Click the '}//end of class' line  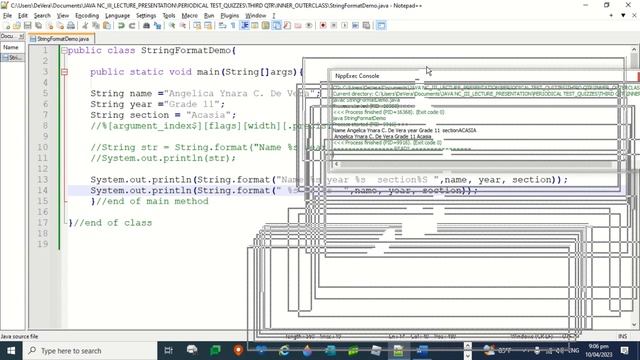tap(110, 223)
